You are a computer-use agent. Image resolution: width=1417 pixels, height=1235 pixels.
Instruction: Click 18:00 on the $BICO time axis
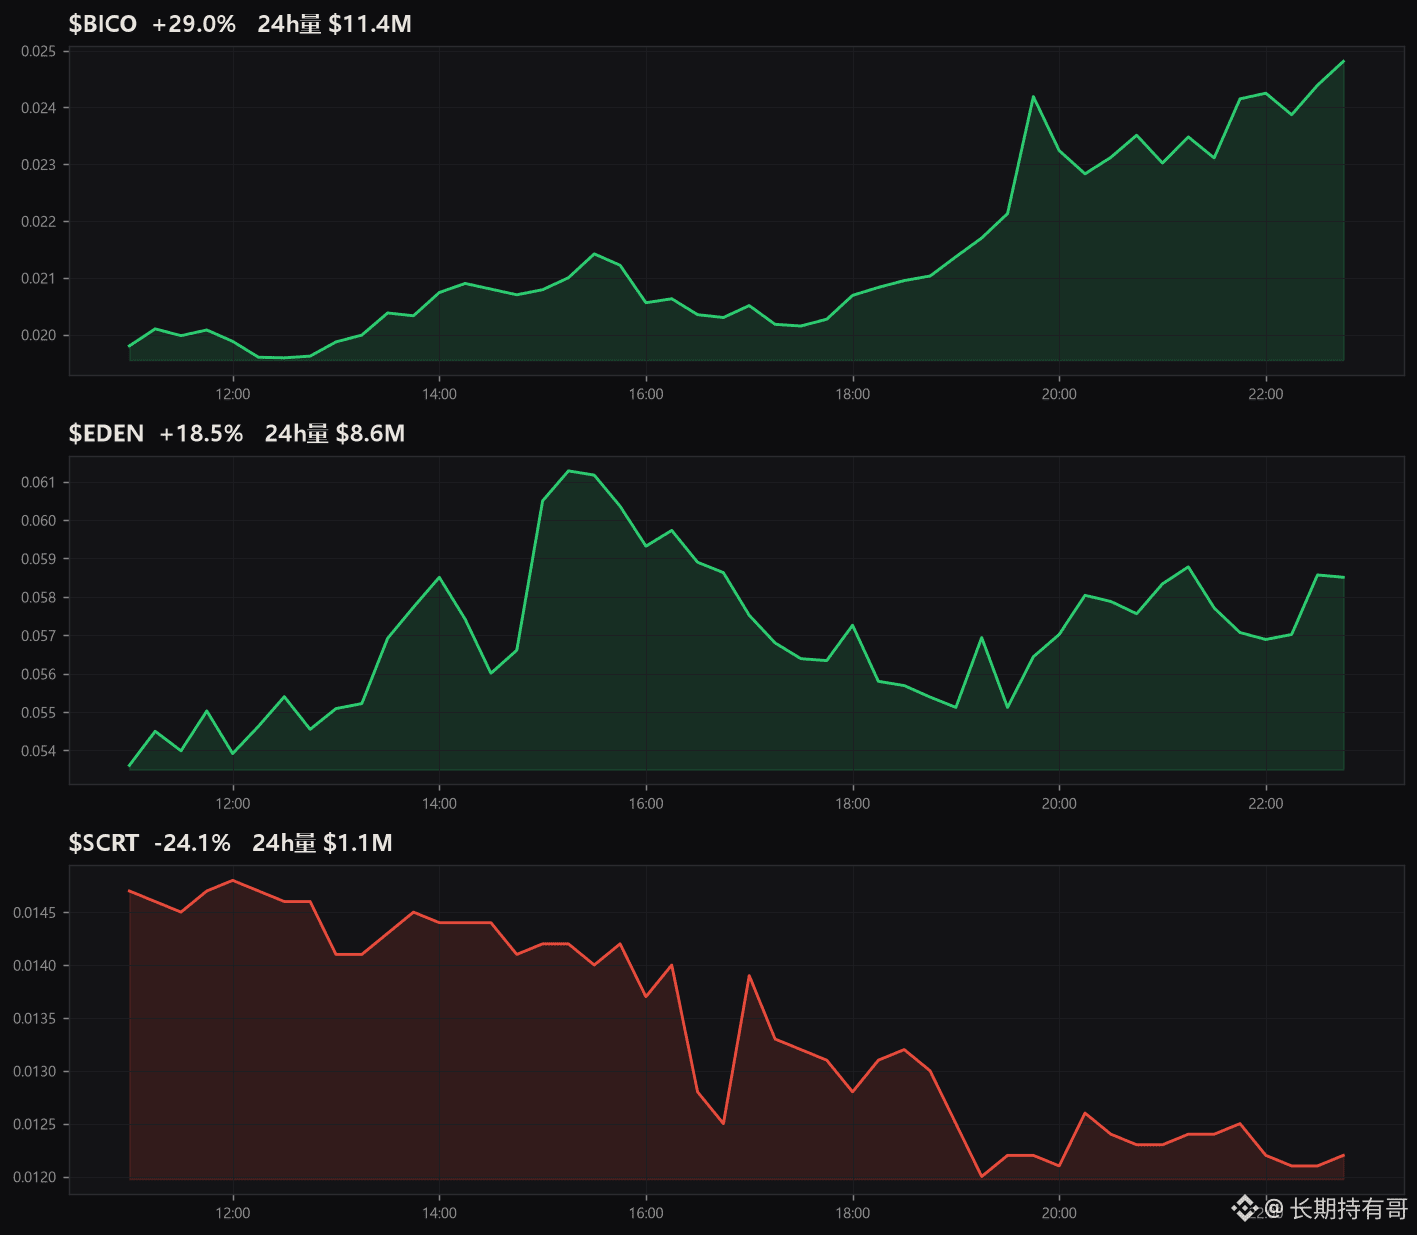click(853, 394)
